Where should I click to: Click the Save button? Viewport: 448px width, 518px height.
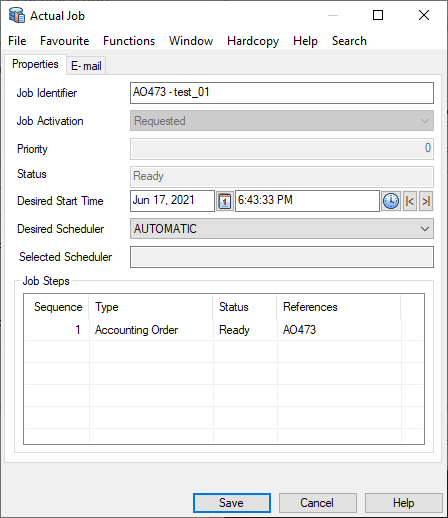(232, 503)
